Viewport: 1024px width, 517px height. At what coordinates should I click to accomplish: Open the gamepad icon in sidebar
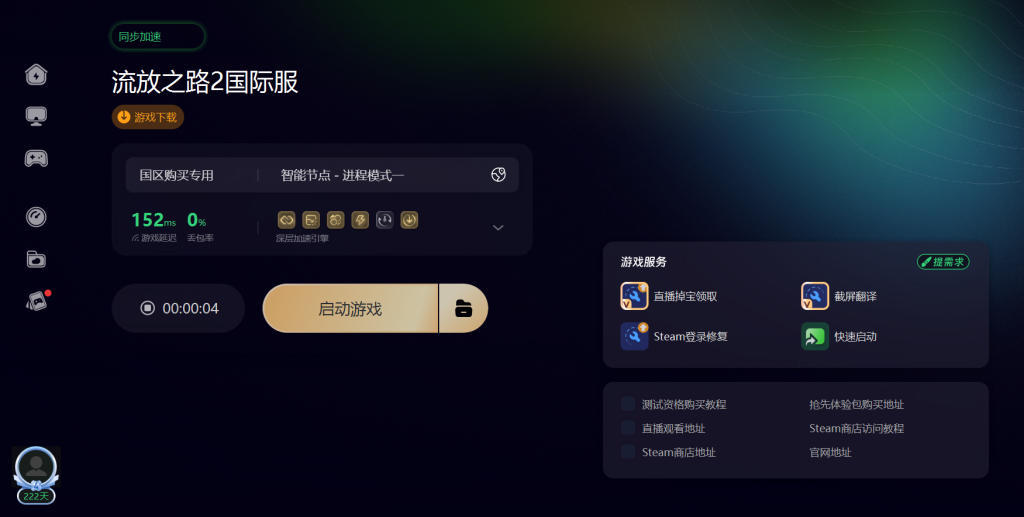click(36, 158)
